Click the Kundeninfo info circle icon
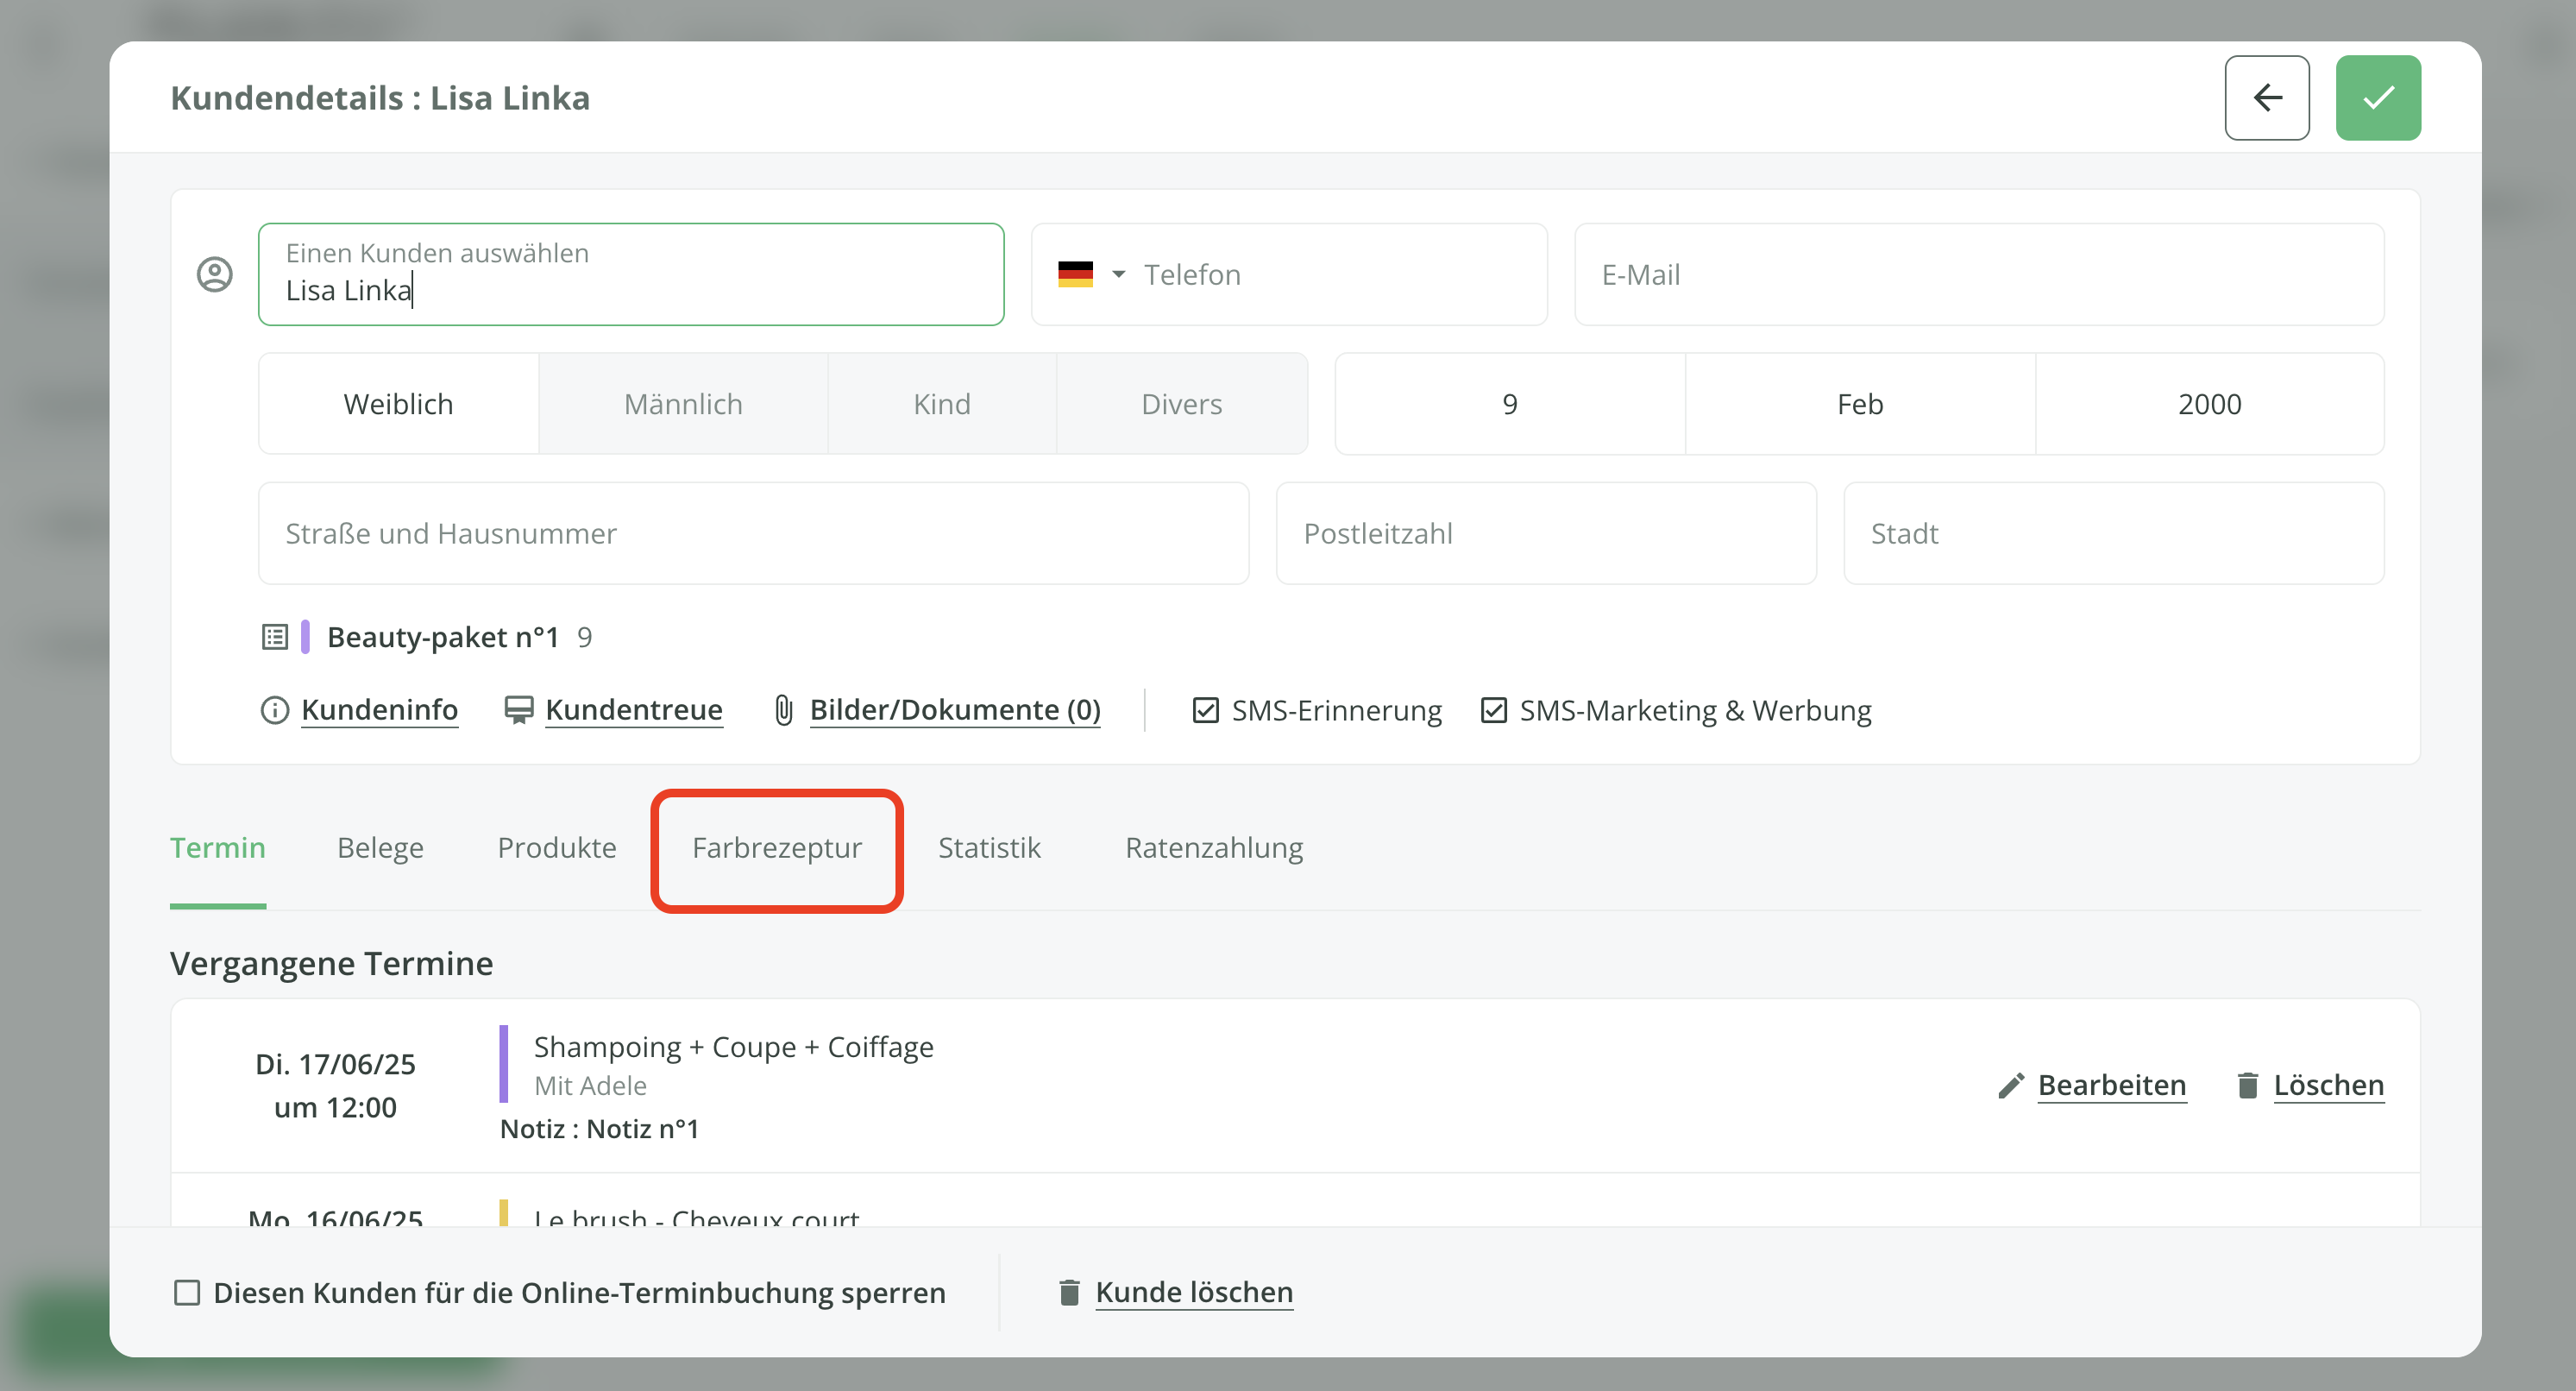Viewport: 2576px width, 1391px height. point(274,710)
